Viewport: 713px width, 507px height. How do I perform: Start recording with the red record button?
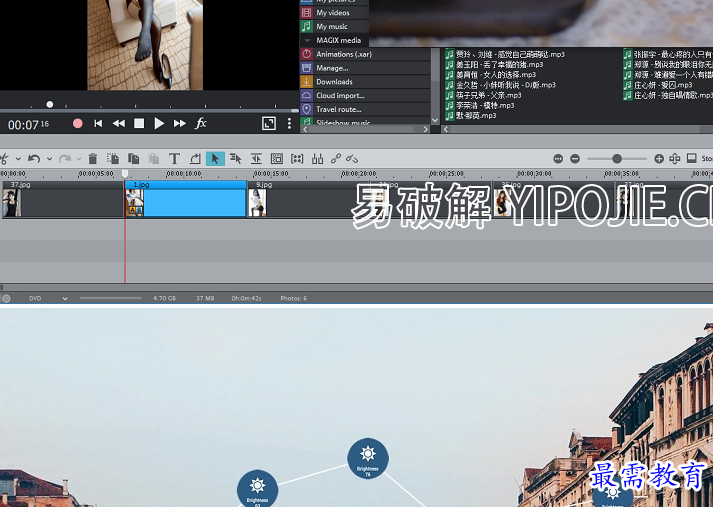coord(78,123)
